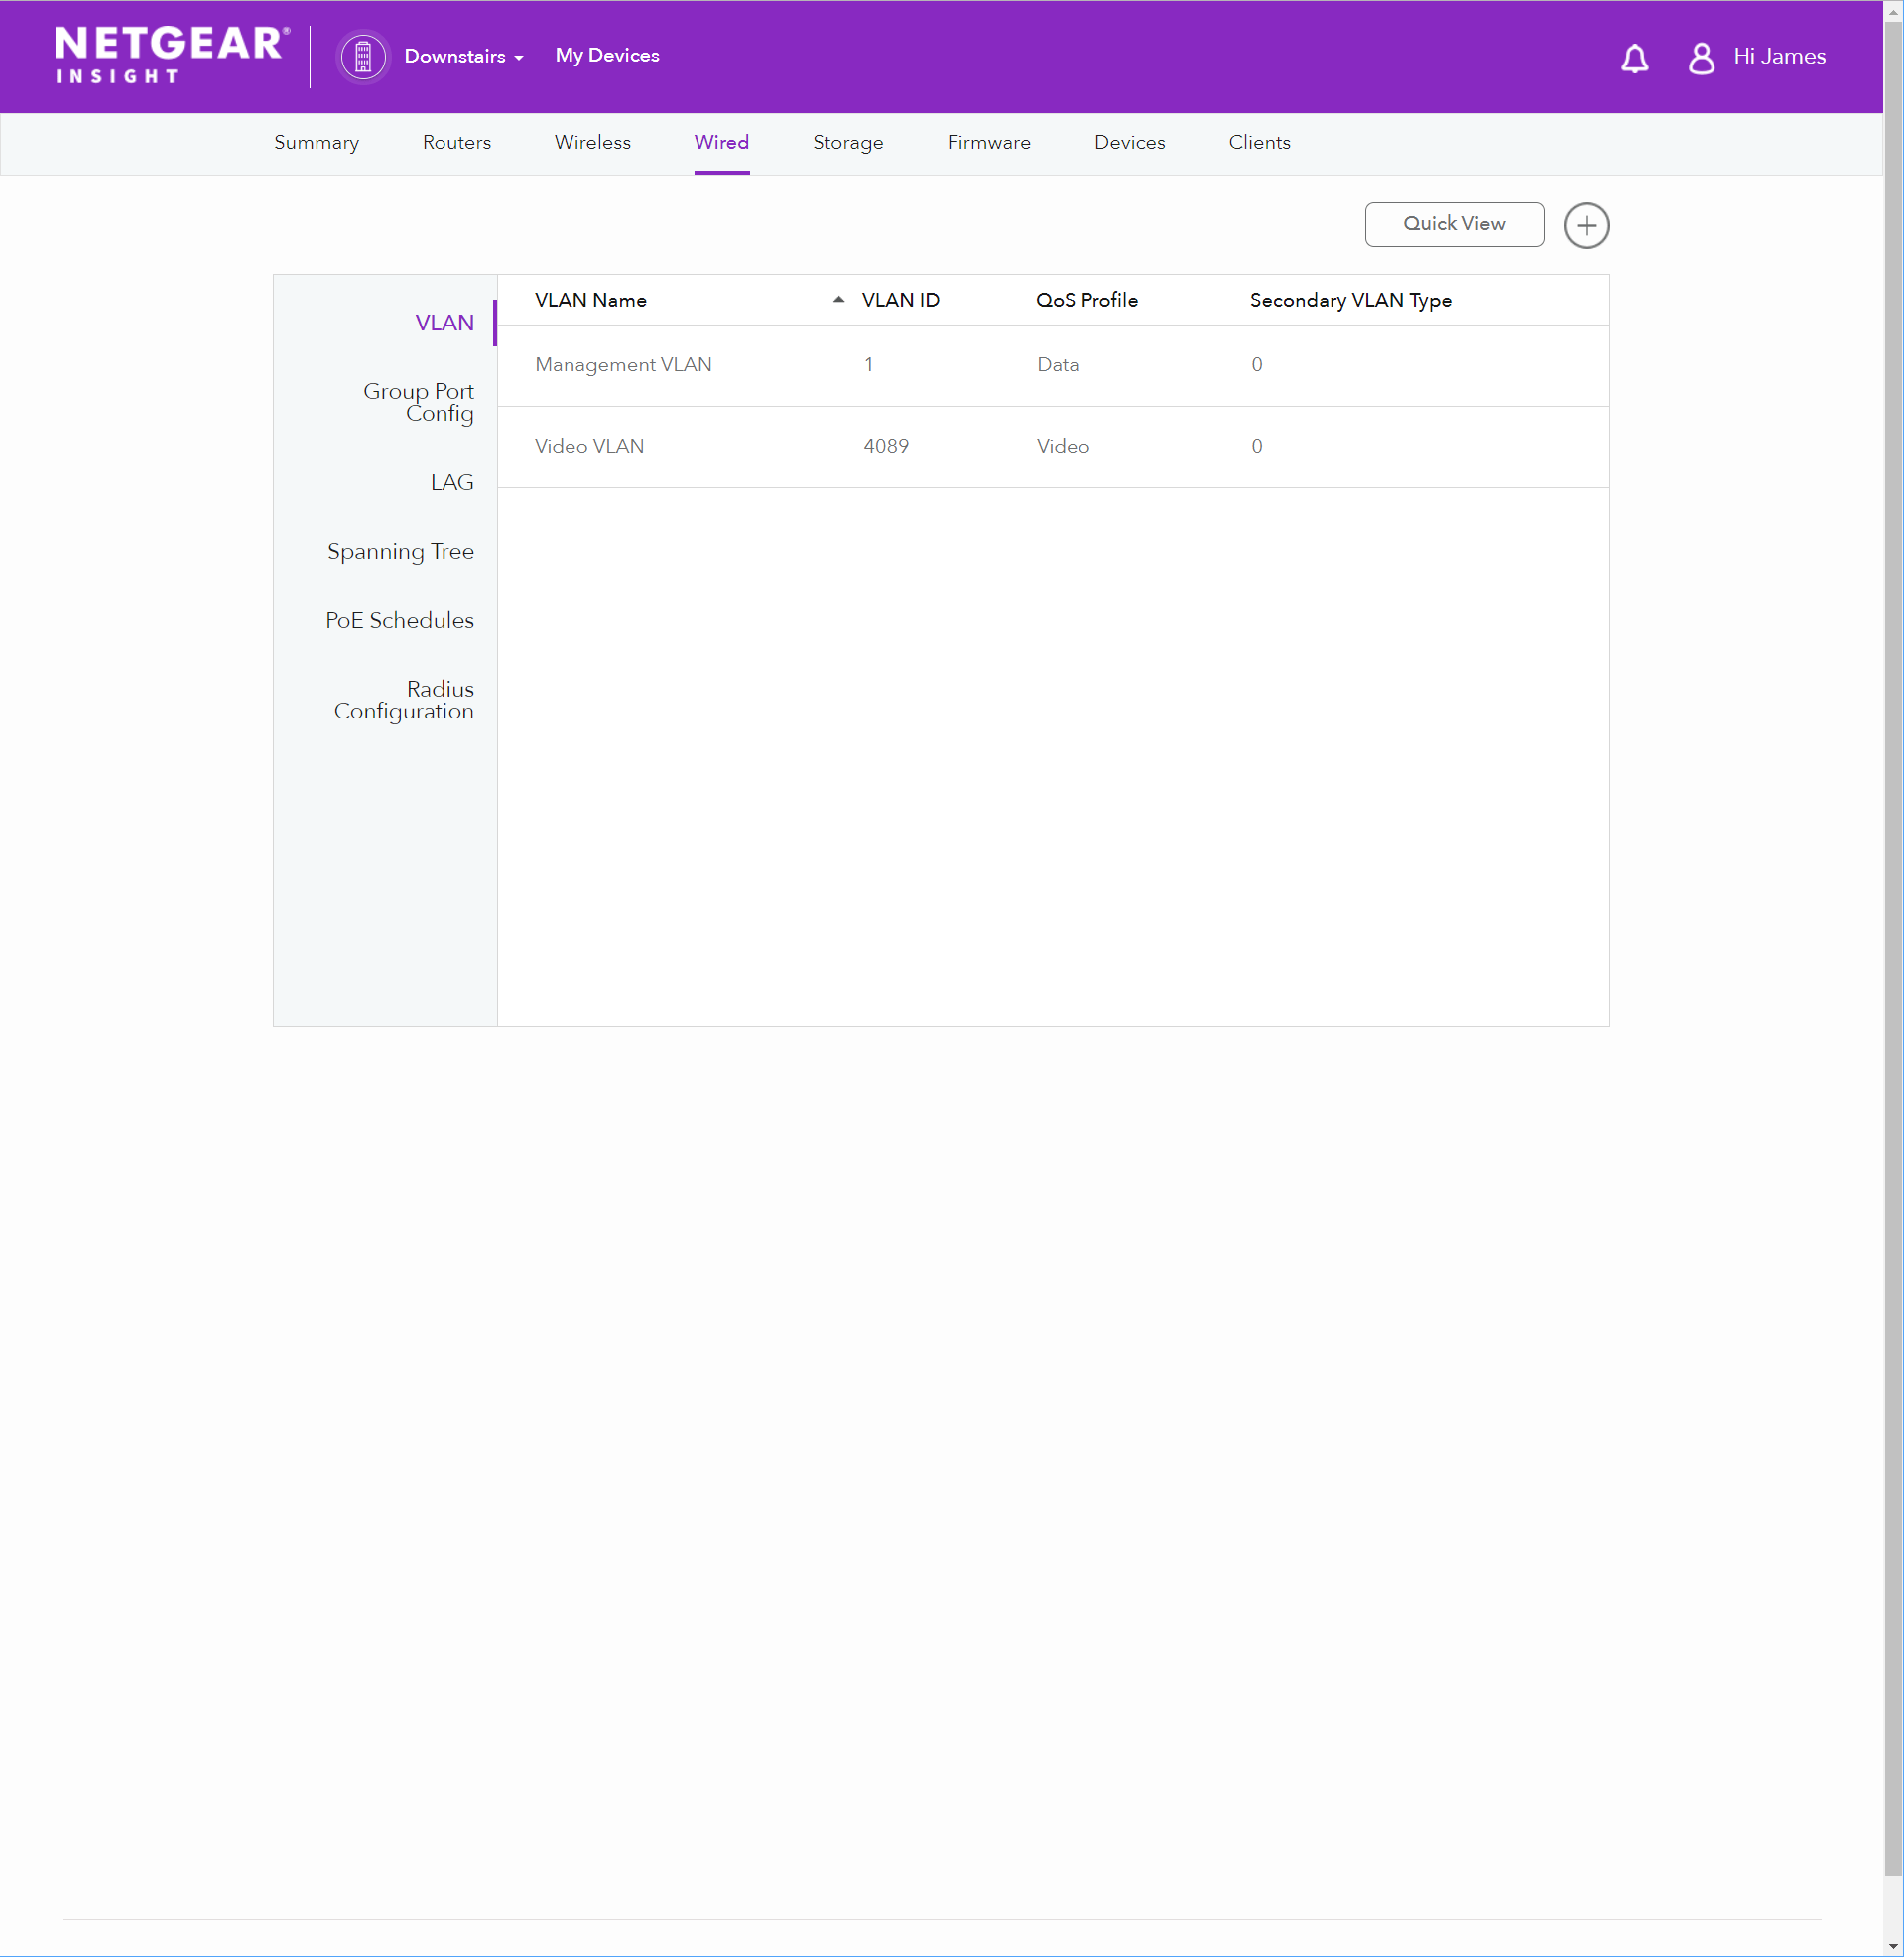This screenshot has height=1957, width=1904.
Task: Click the add VLAN plus icon
Action: coord(1585,225)
